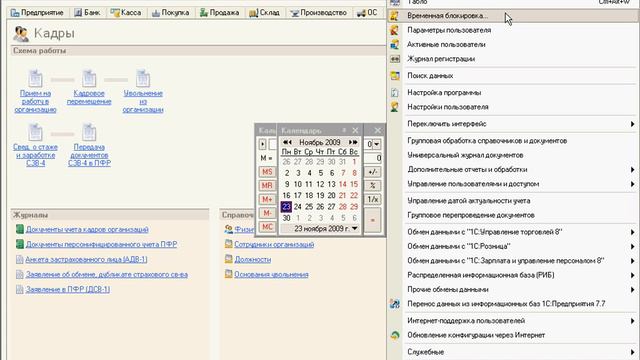The image size is (640, 360).
Task: Close the Календарь window
Action: pos(355,130)
